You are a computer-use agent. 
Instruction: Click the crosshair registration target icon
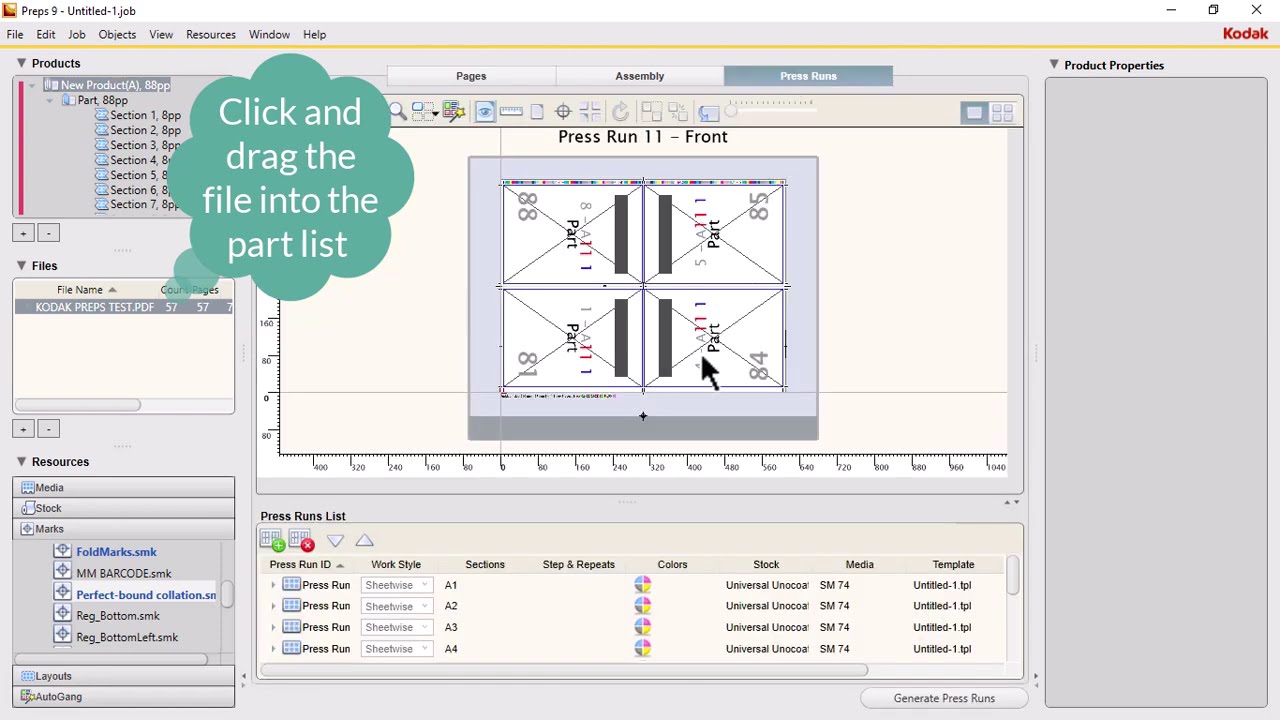[x=563, y=112]
